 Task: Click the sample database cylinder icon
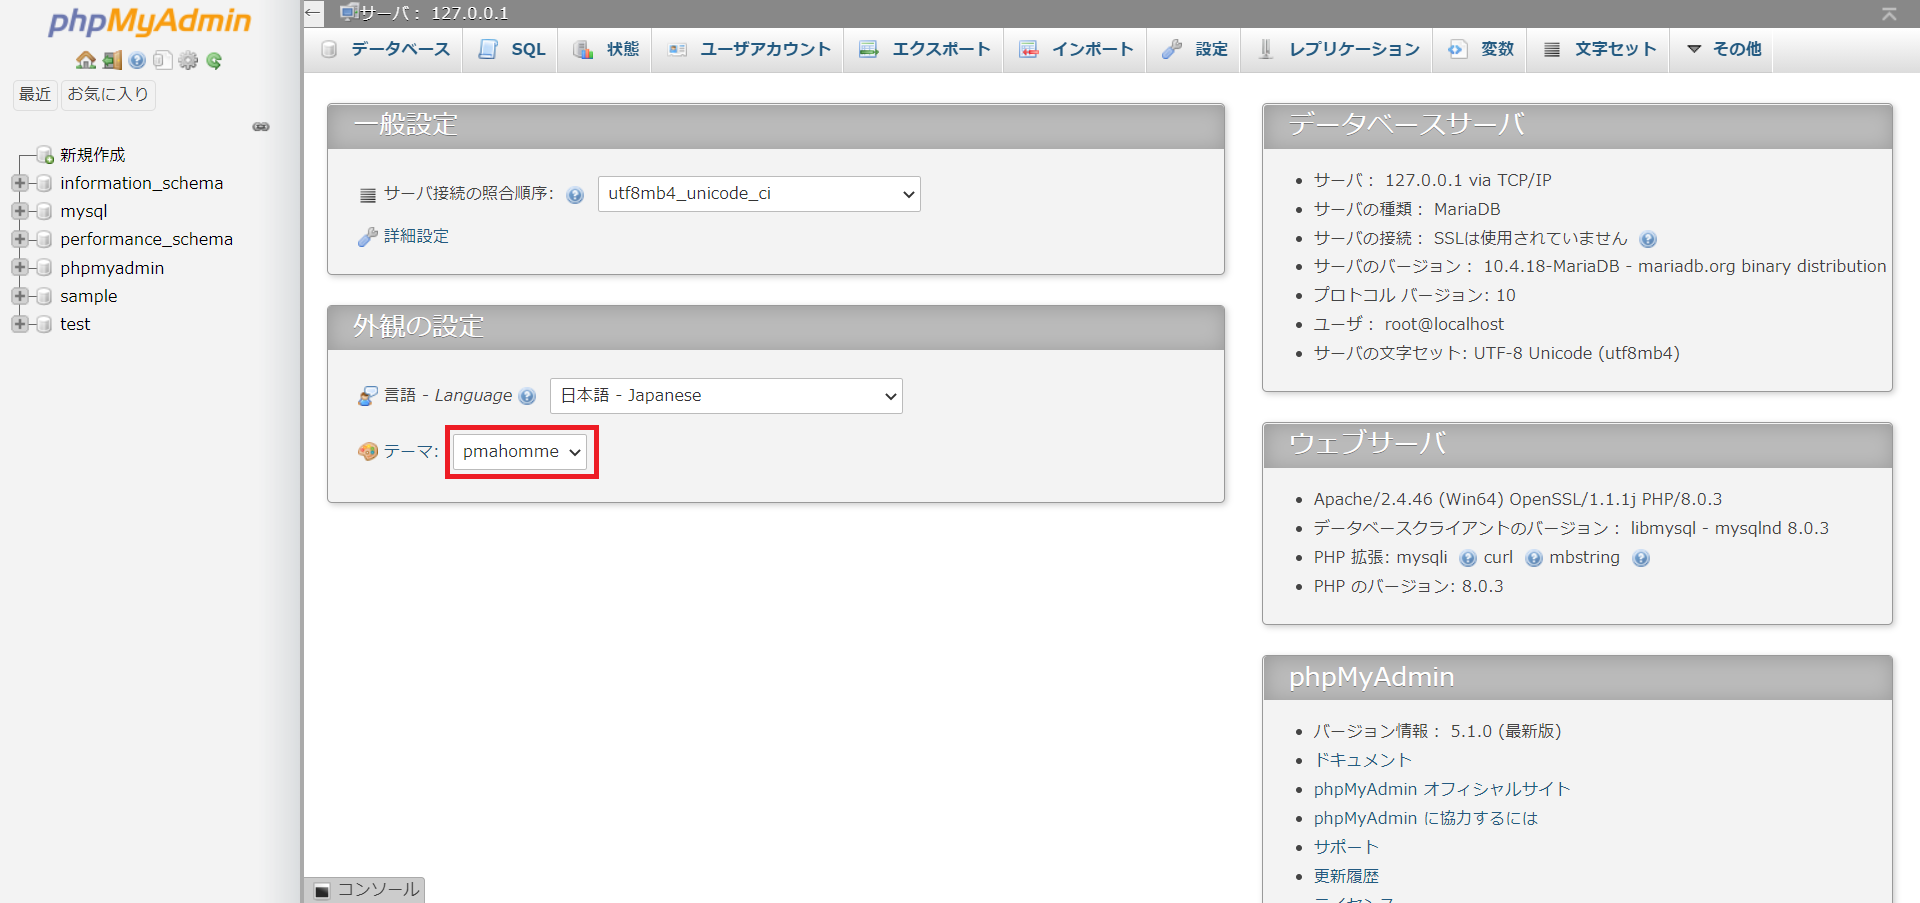pyautogui.click(x=44, y=296)
